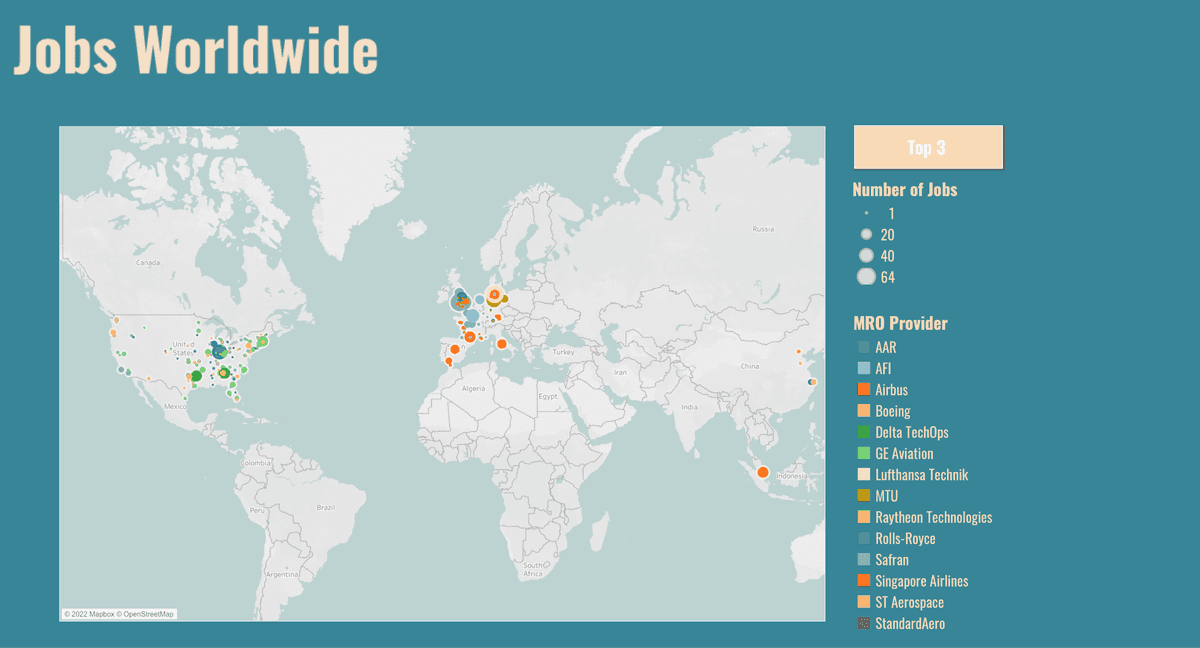The width and height of the screenshot is (1200, 648).
Task: Select the Airbus color swatch in legend
Action: point(864,390)
